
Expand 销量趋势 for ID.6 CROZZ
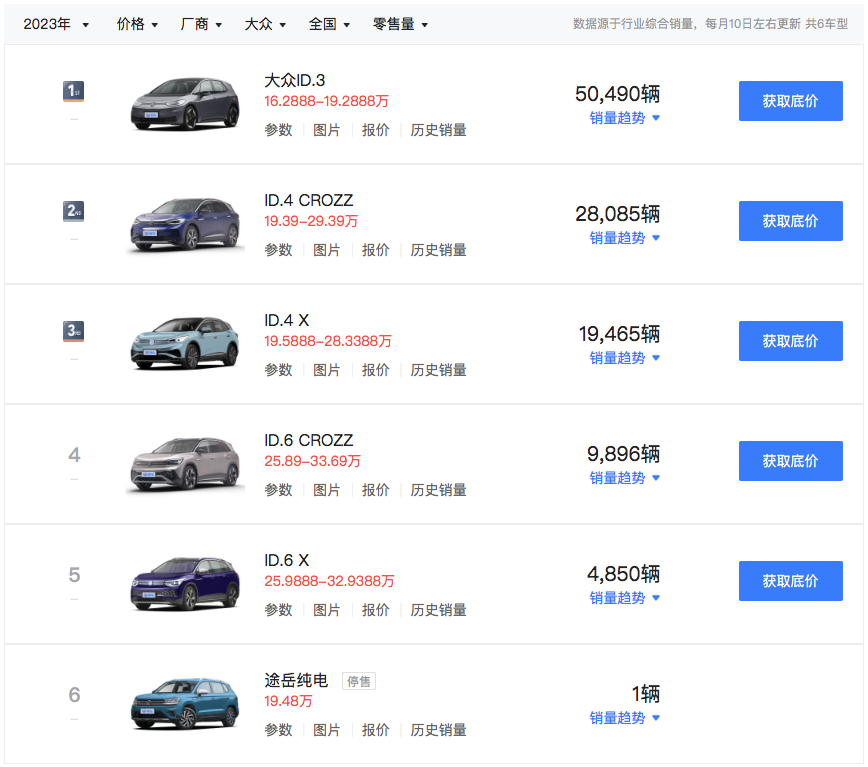tap(624, 478)
